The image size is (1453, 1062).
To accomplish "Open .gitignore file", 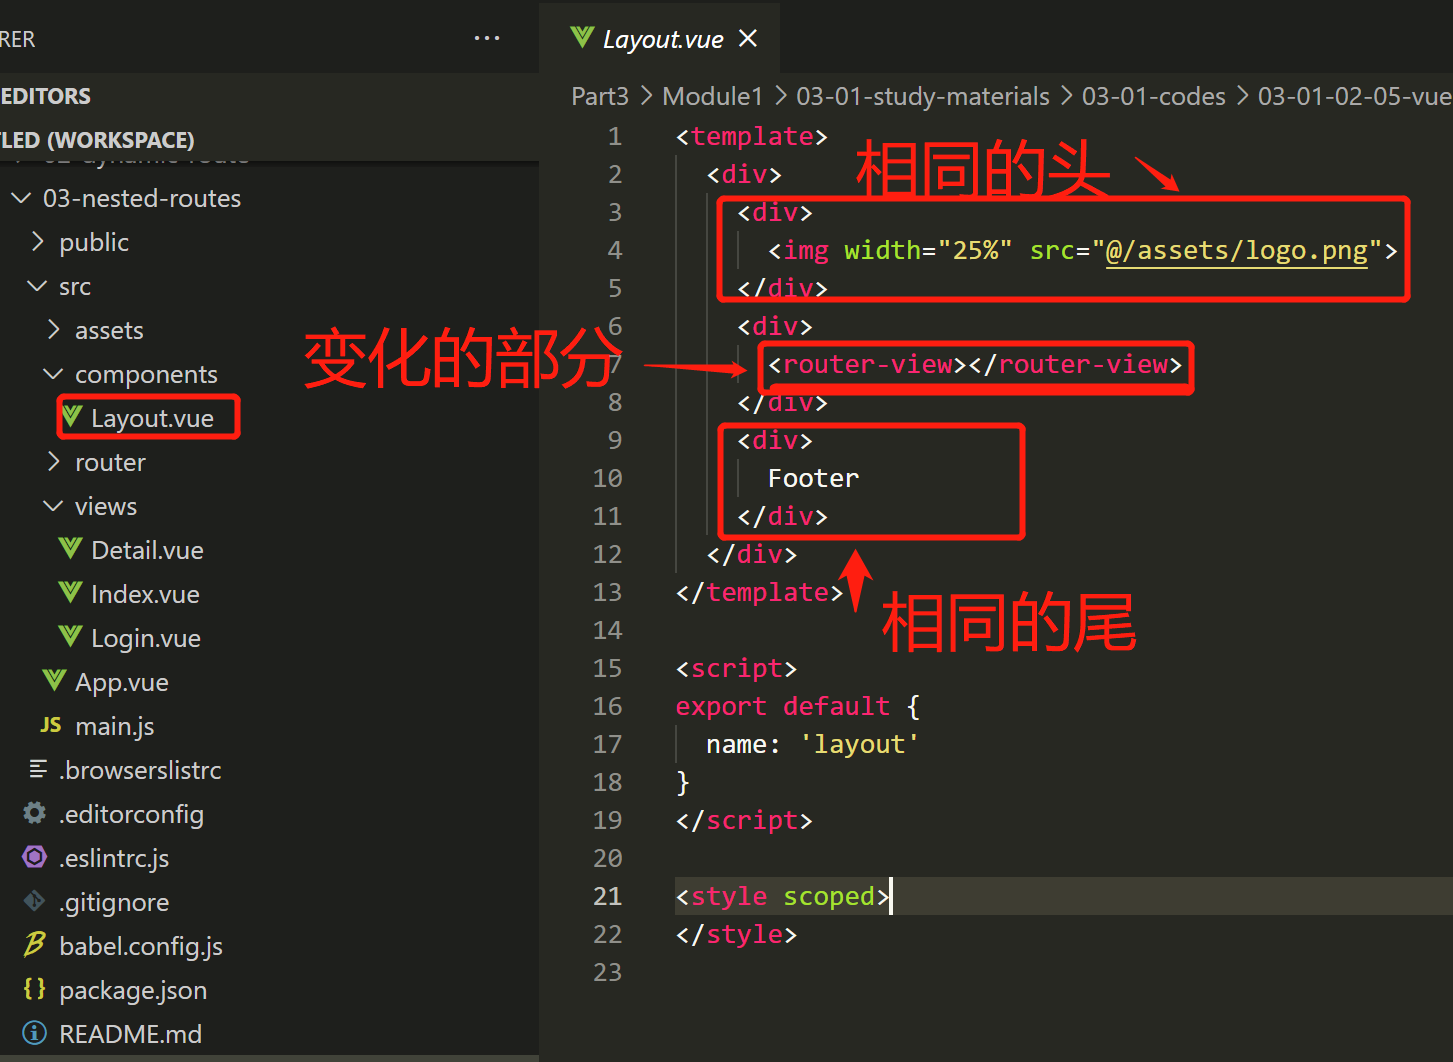I will [114, 902].
